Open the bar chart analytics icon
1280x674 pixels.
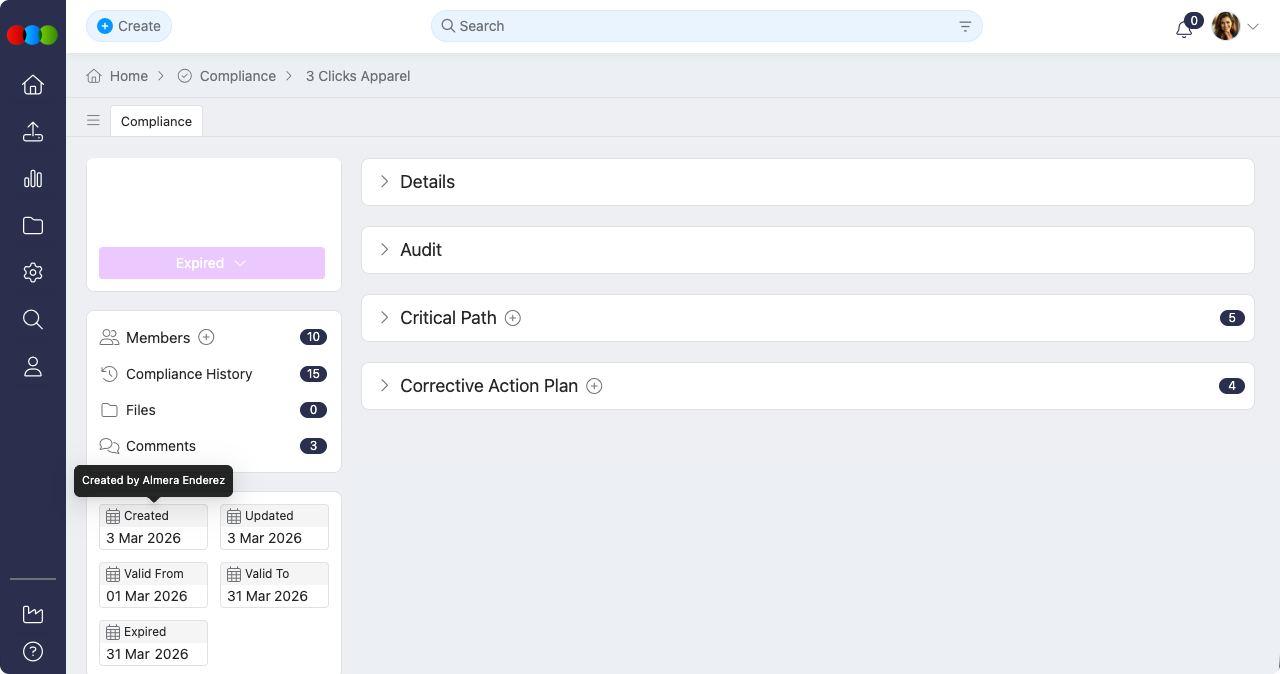[x=33, y=179]
